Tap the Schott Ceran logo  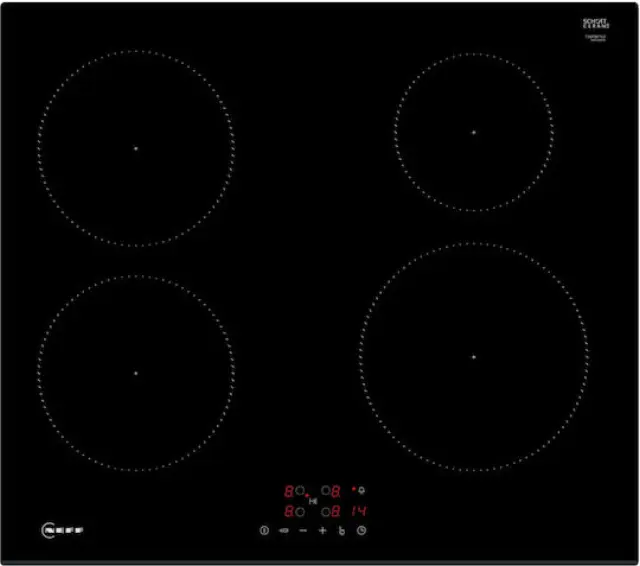tap(596, 24)
